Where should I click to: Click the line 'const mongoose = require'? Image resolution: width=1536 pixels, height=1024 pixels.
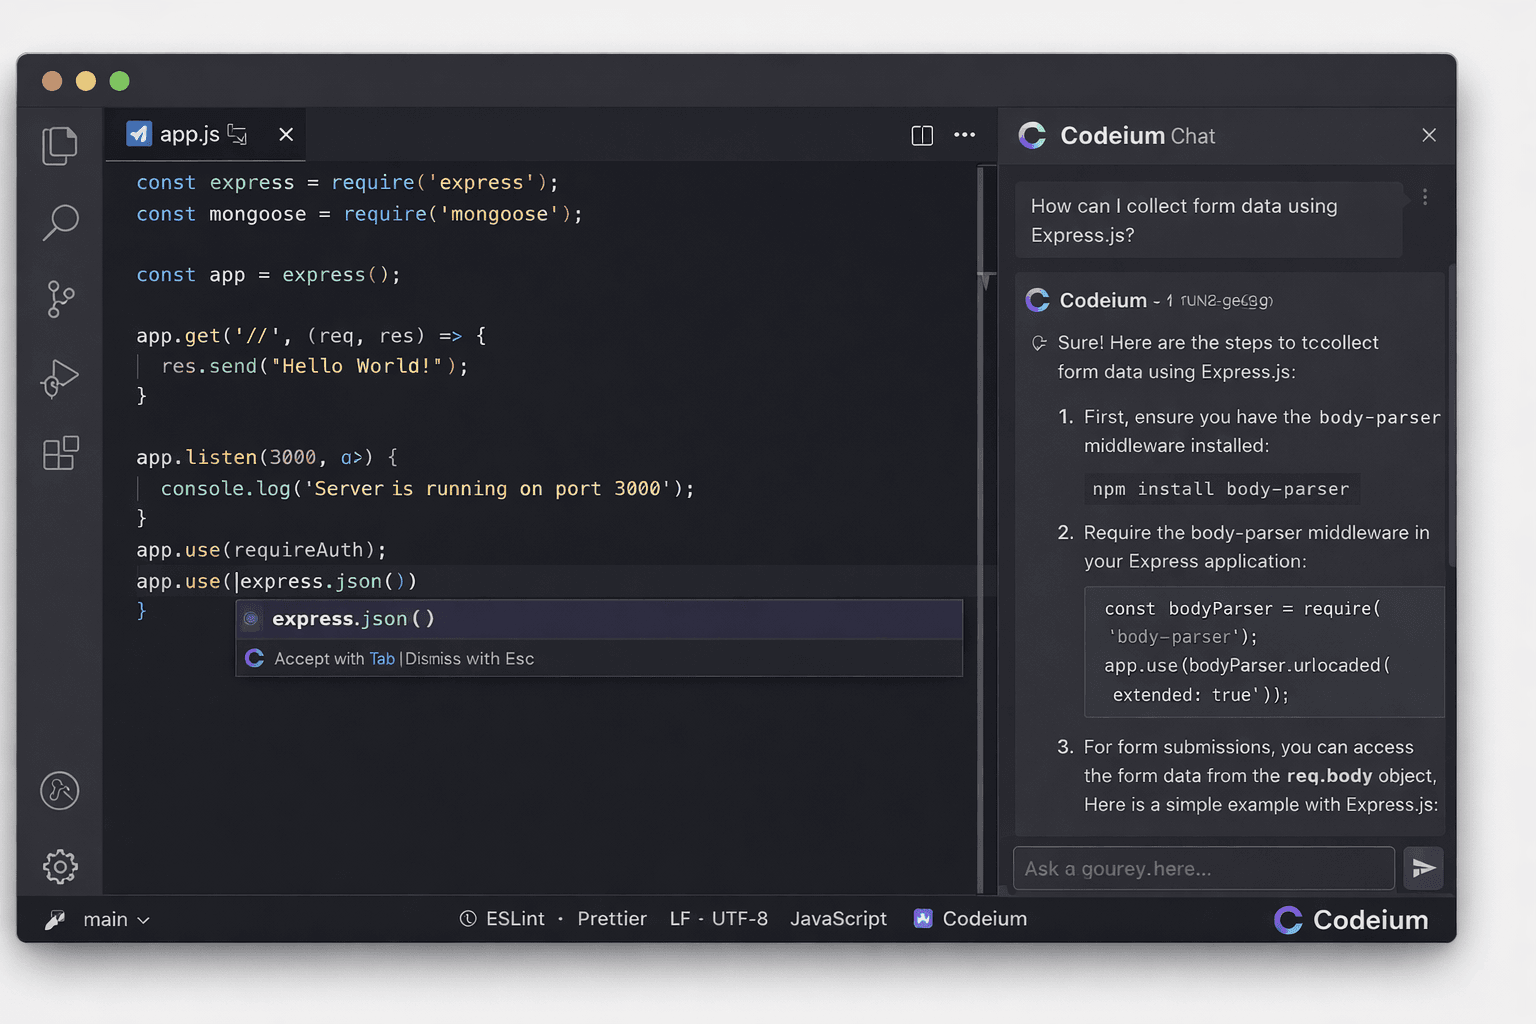(359, 214)
